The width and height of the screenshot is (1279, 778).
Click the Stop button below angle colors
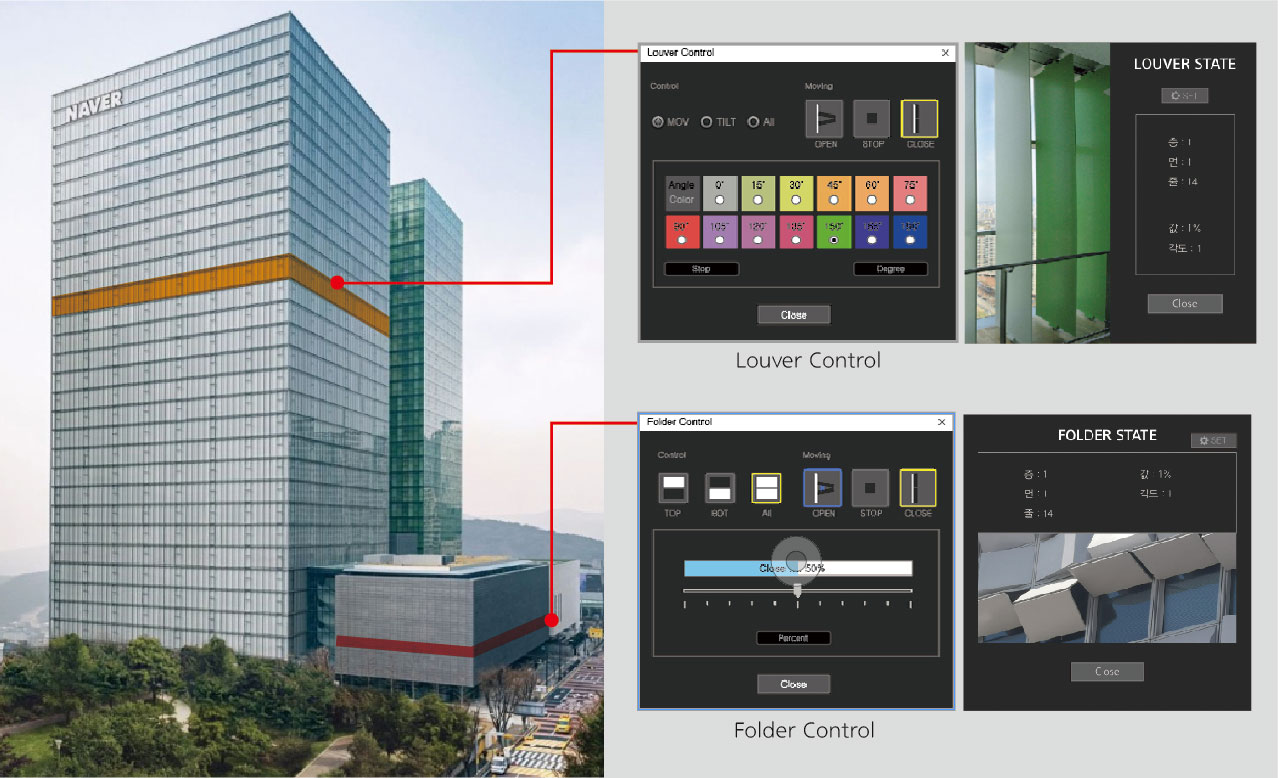pos(701,269)
